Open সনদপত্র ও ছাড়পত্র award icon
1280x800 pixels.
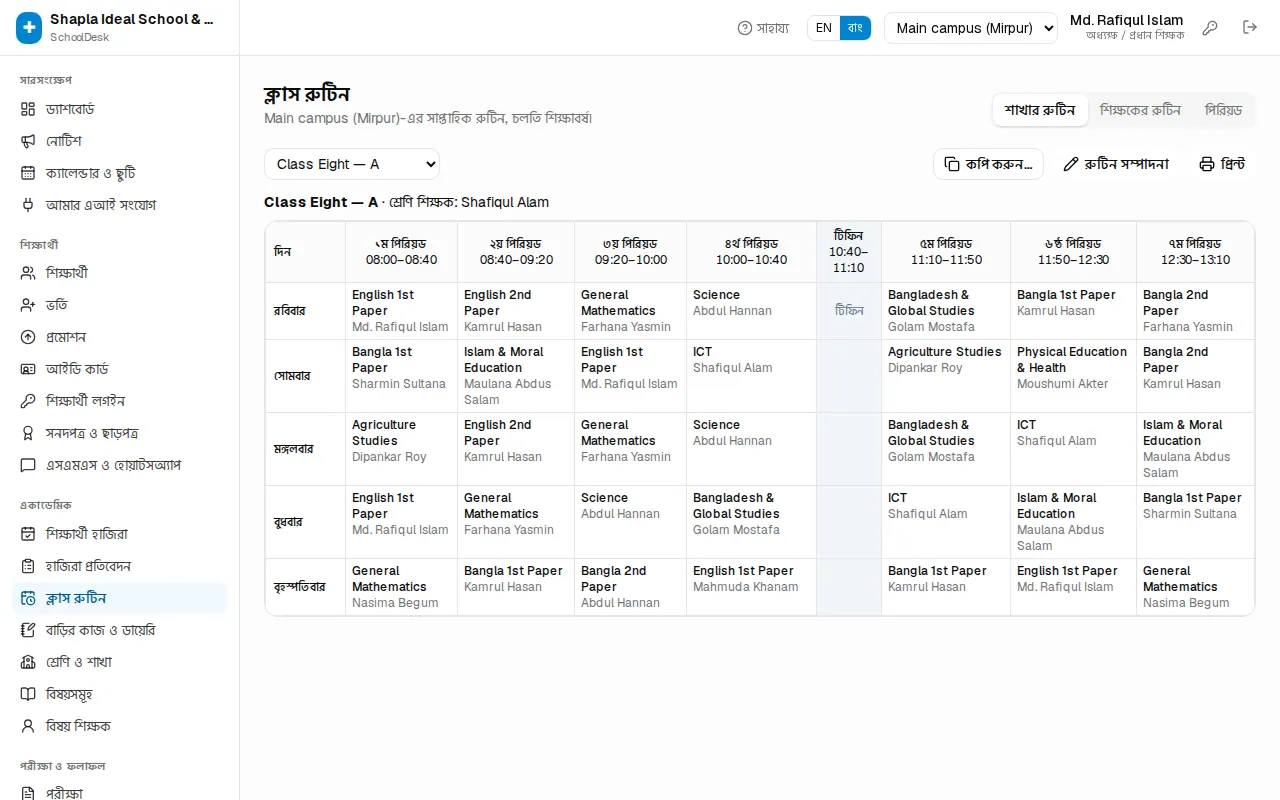coord(28,433)
